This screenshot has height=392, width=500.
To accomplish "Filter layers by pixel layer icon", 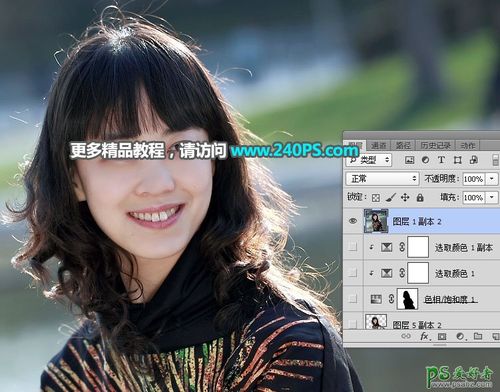I will coord(409,160).
